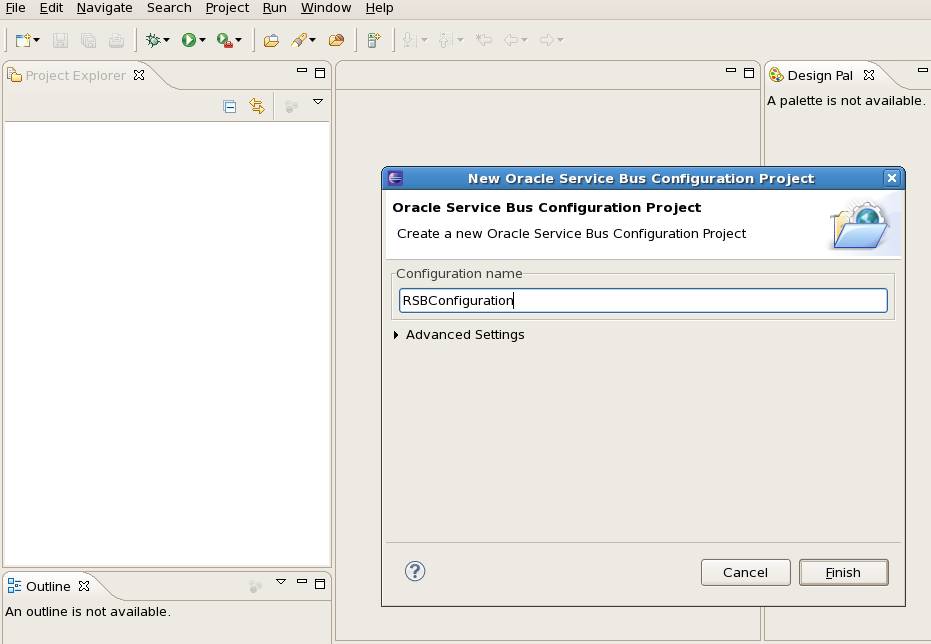The width and height of the screenshot is (931, 644).
Task: Open dropdown arrow beside Back arrow
Action: 524,40
